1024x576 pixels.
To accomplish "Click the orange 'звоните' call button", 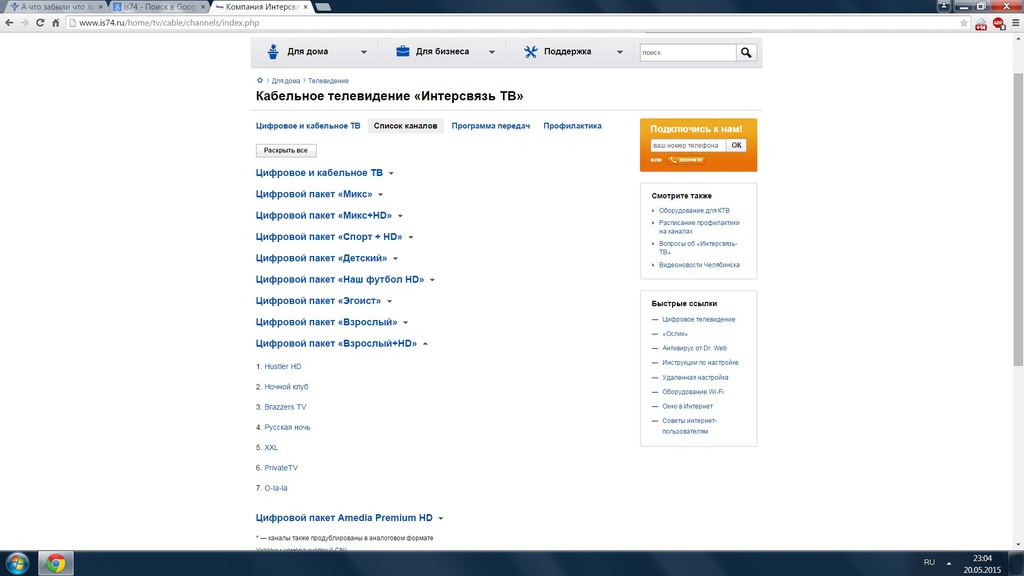I will 686,160.
